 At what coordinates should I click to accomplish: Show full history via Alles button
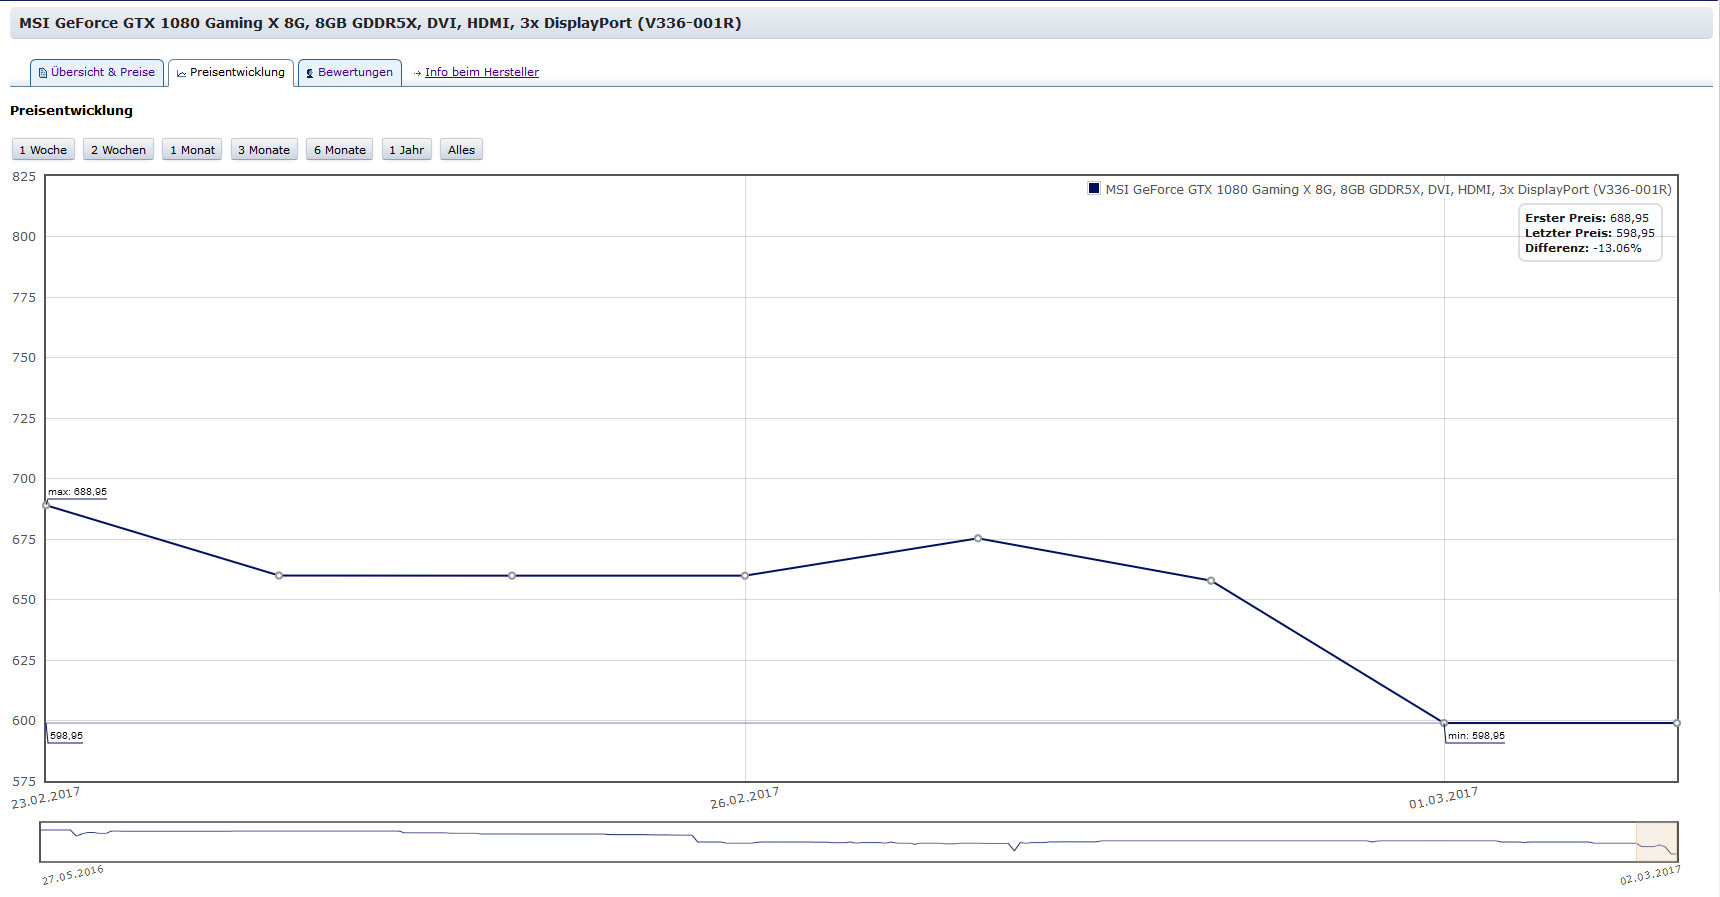coord(461,150)
